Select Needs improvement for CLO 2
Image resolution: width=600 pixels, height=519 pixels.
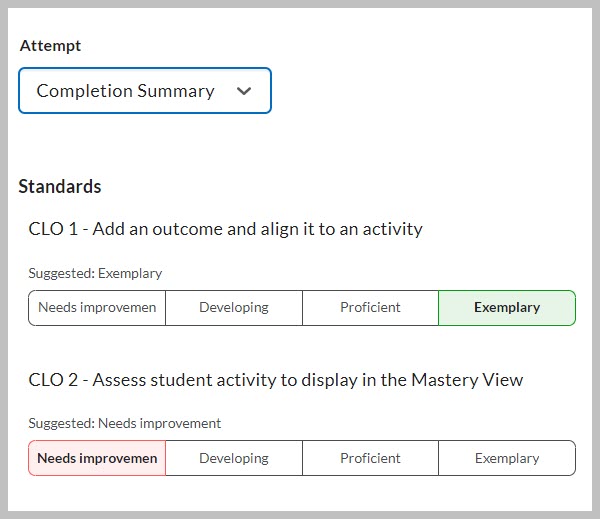(x=97, y=458)
